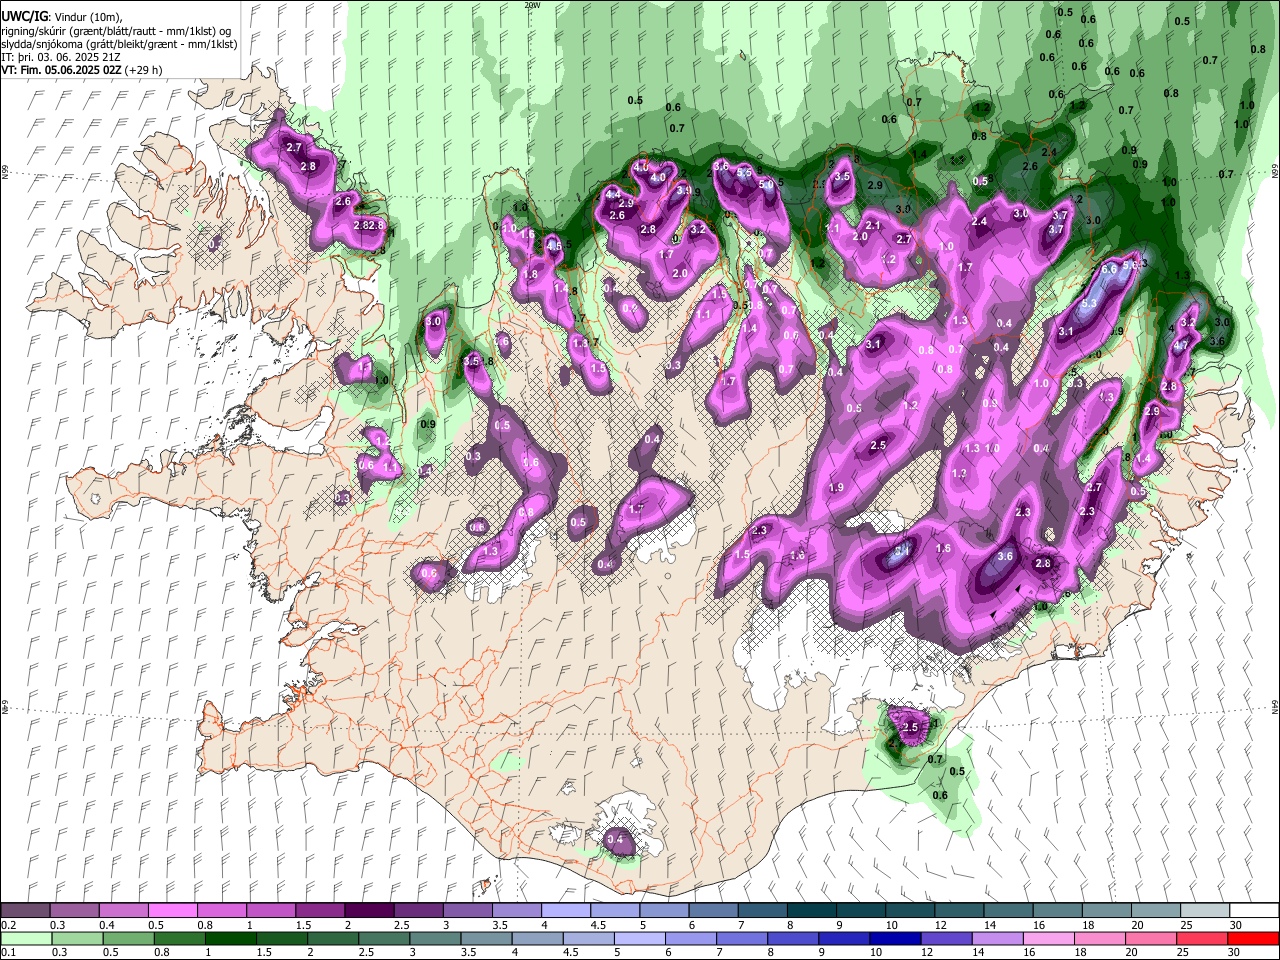The width and height of the screenshot is (1280, 960).
Task: Select the bright pink 0.5 swatch in top legend row
Action: pos(173,910)
